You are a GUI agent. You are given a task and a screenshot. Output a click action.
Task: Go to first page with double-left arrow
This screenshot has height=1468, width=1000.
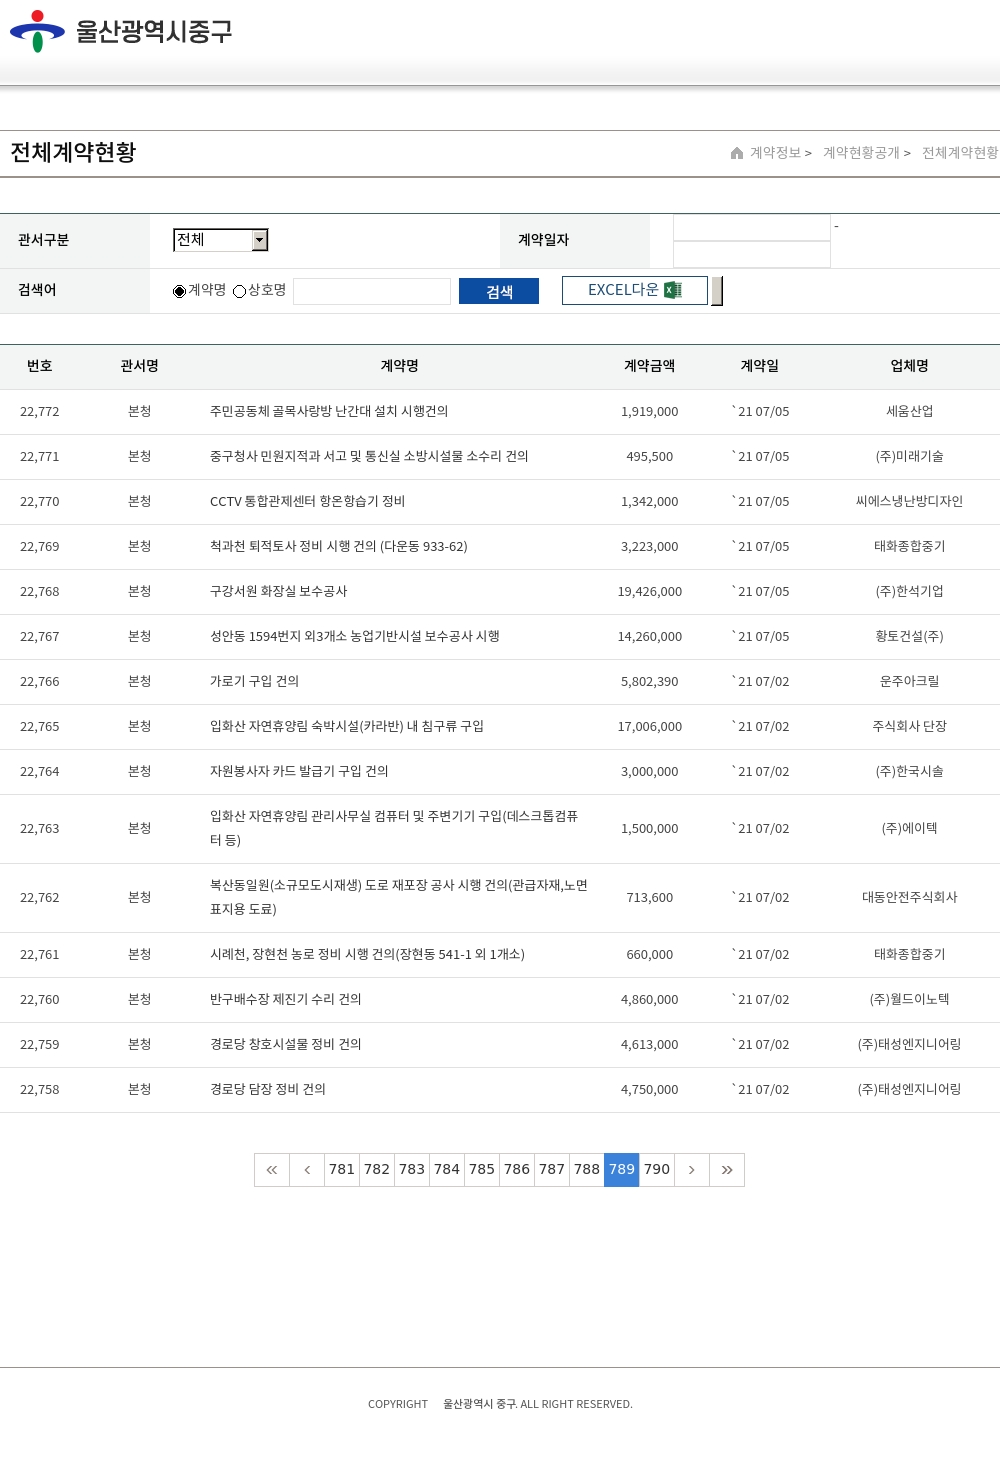[x=272, y=1170]
